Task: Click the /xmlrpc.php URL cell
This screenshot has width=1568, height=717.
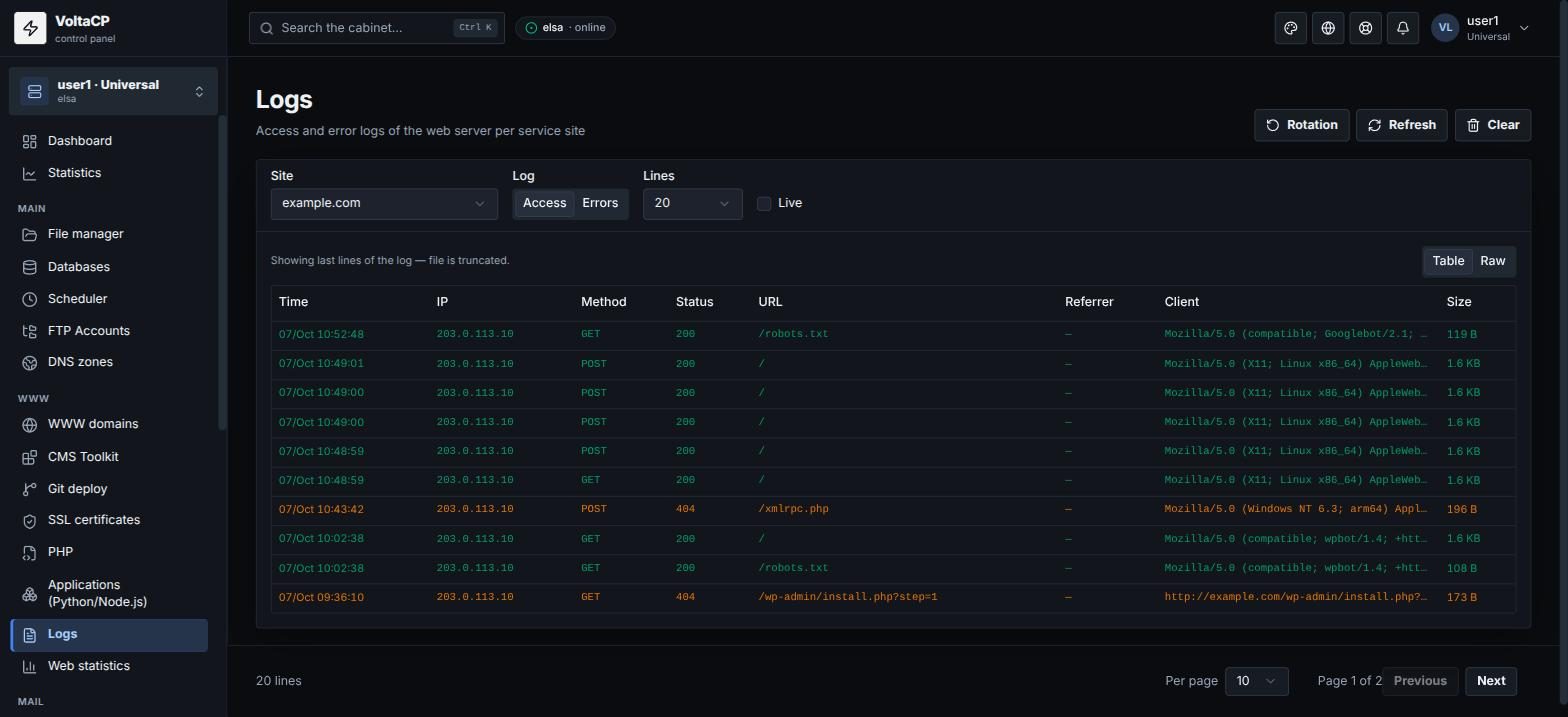Action: 794,509
